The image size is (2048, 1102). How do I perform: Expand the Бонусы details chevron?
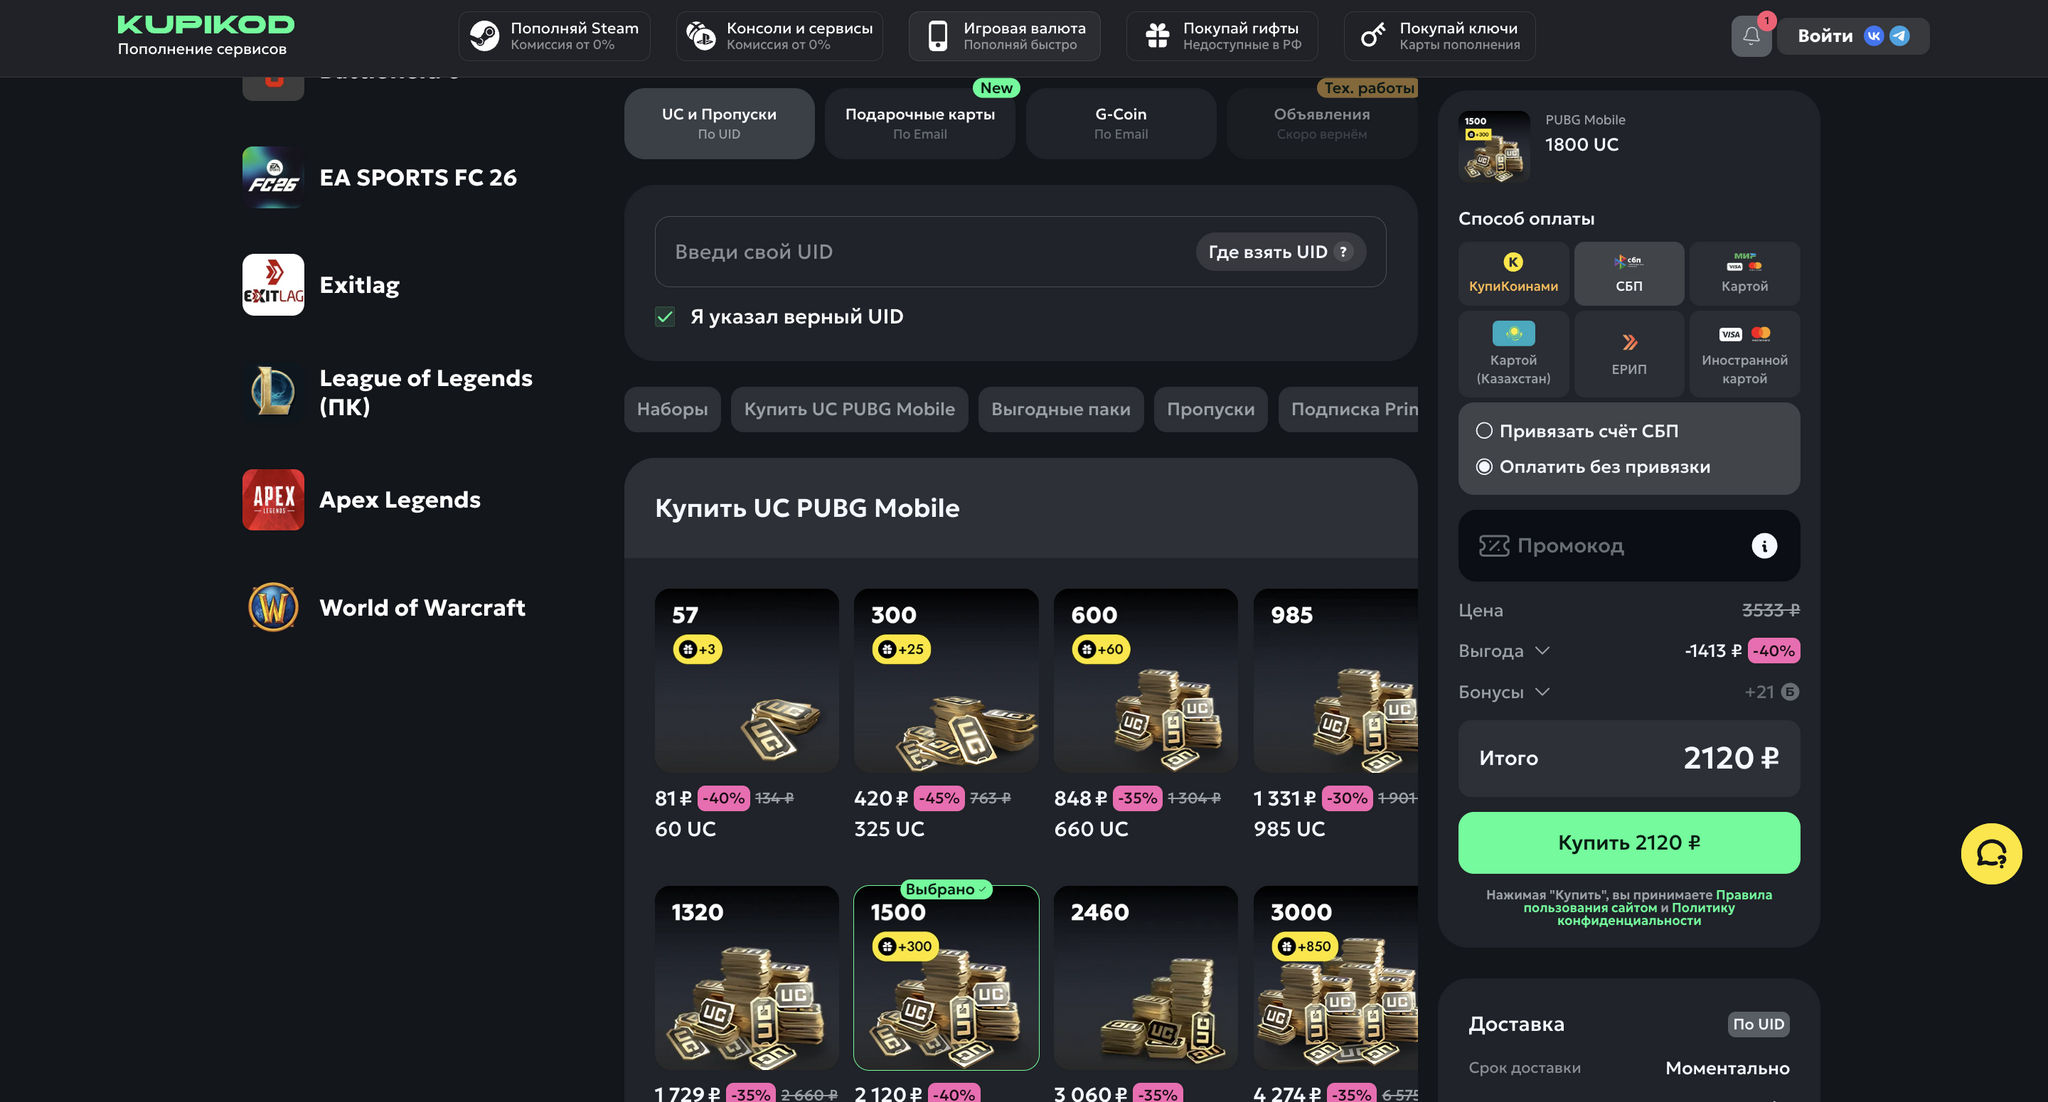pos(1542,692)
